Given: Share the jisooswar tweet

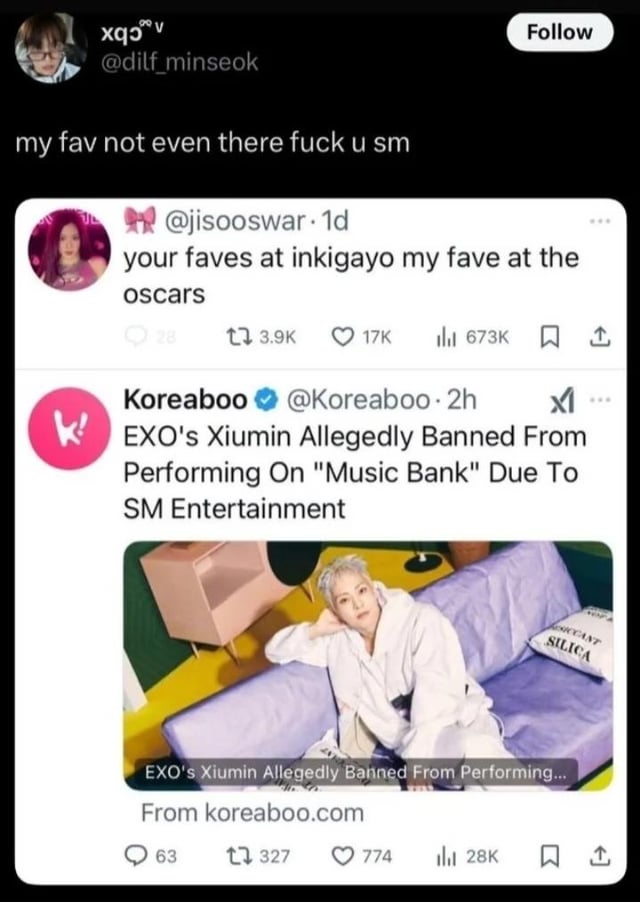Looking at the screenshot, I should pos(600,337).
